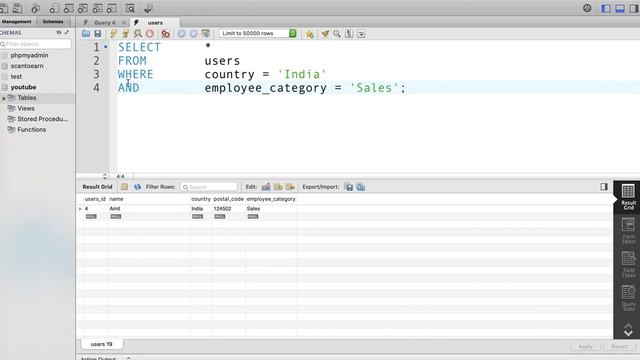Edit current row icon in result toolbar

tap(266, 187)
